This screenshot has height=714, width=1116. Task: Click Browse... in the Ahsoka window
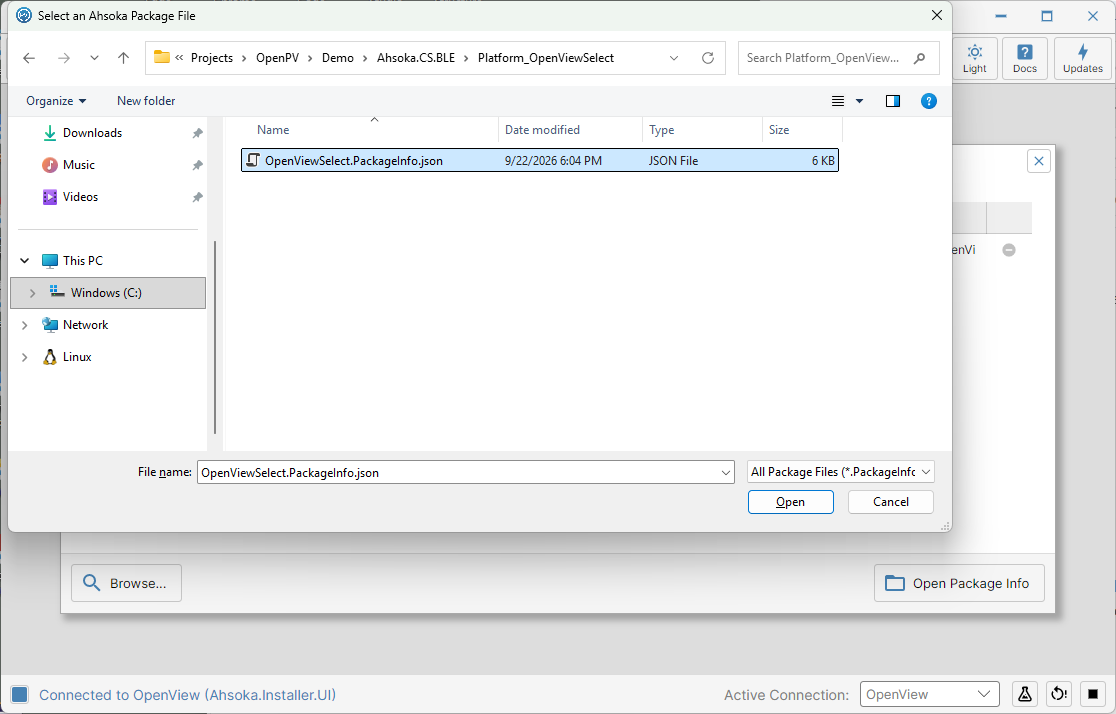pos(126,583)
